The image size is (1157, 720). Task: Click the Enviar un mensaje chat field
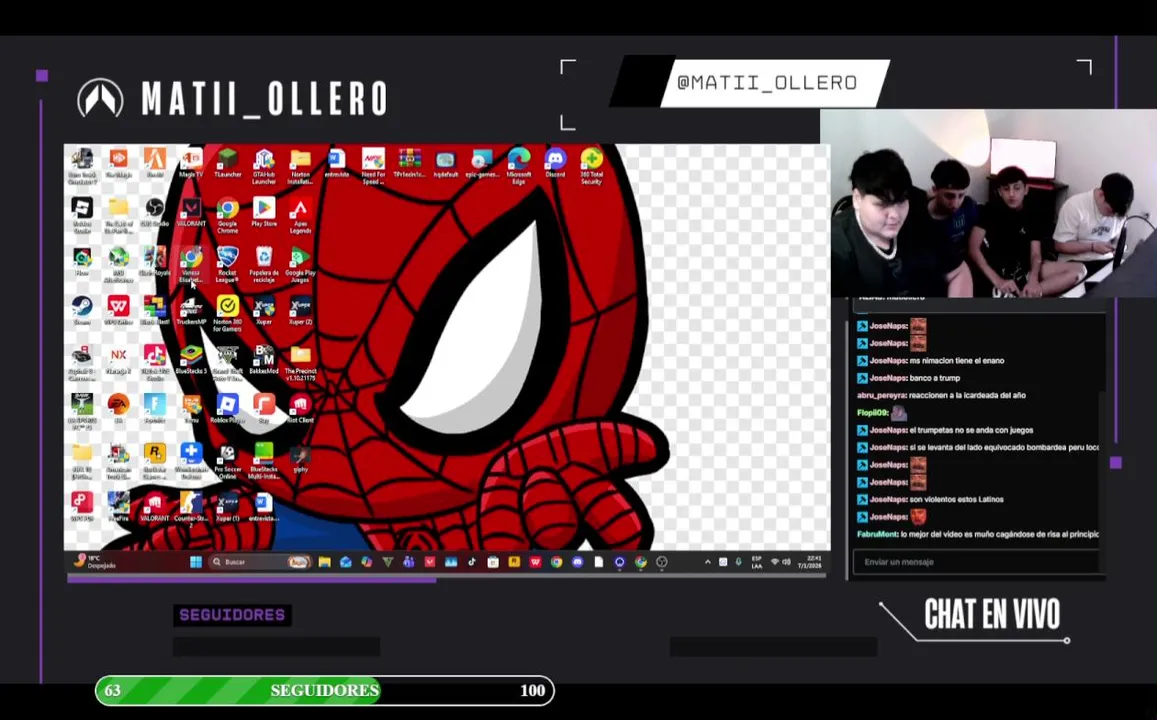pyautogui.click(x=975, y=562)
